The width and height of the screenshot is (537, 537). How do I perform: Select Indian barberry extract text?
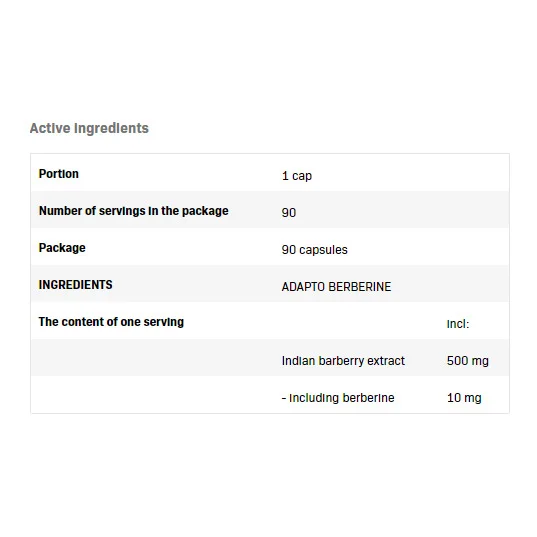(343, 361)
